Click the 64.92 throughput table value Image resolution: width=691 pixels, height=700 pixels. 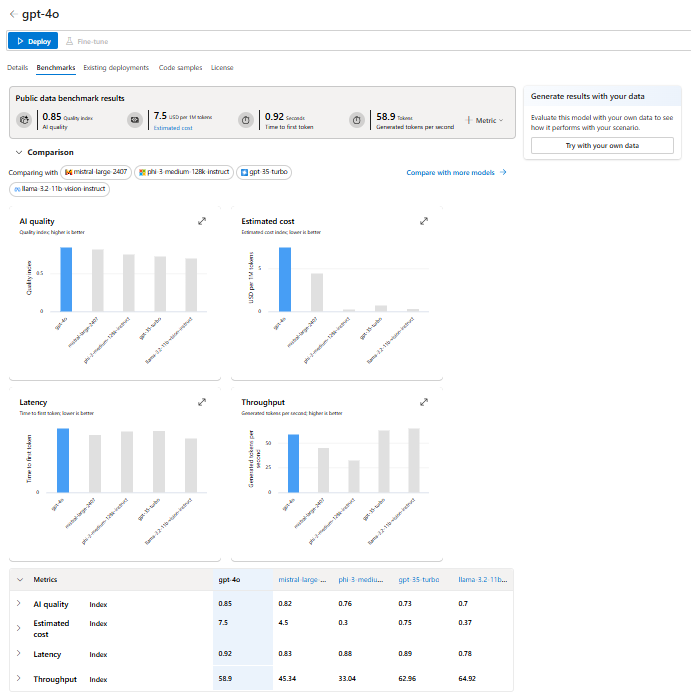[x=467, y=679]
